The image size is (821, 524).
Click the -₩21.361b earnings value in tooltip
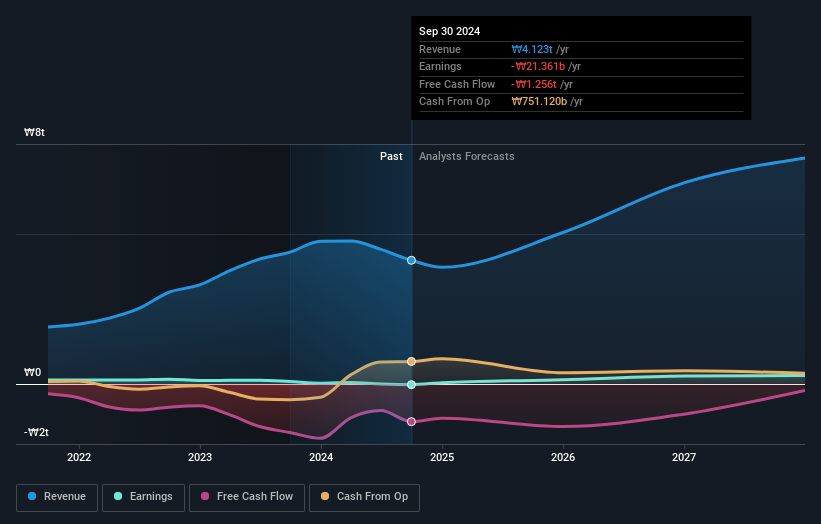tap(538, 66)
